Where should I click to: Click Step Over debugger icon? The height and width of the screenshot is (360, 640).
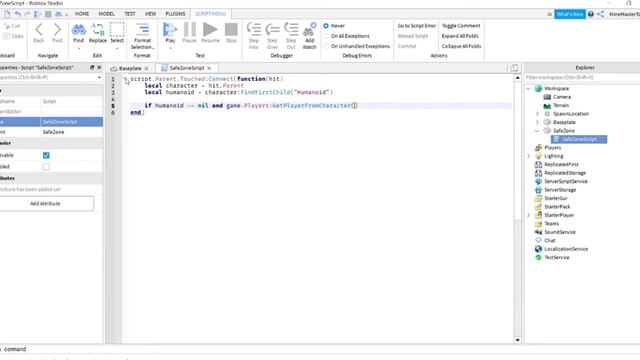pyautogui.click(x=272, y=29)
